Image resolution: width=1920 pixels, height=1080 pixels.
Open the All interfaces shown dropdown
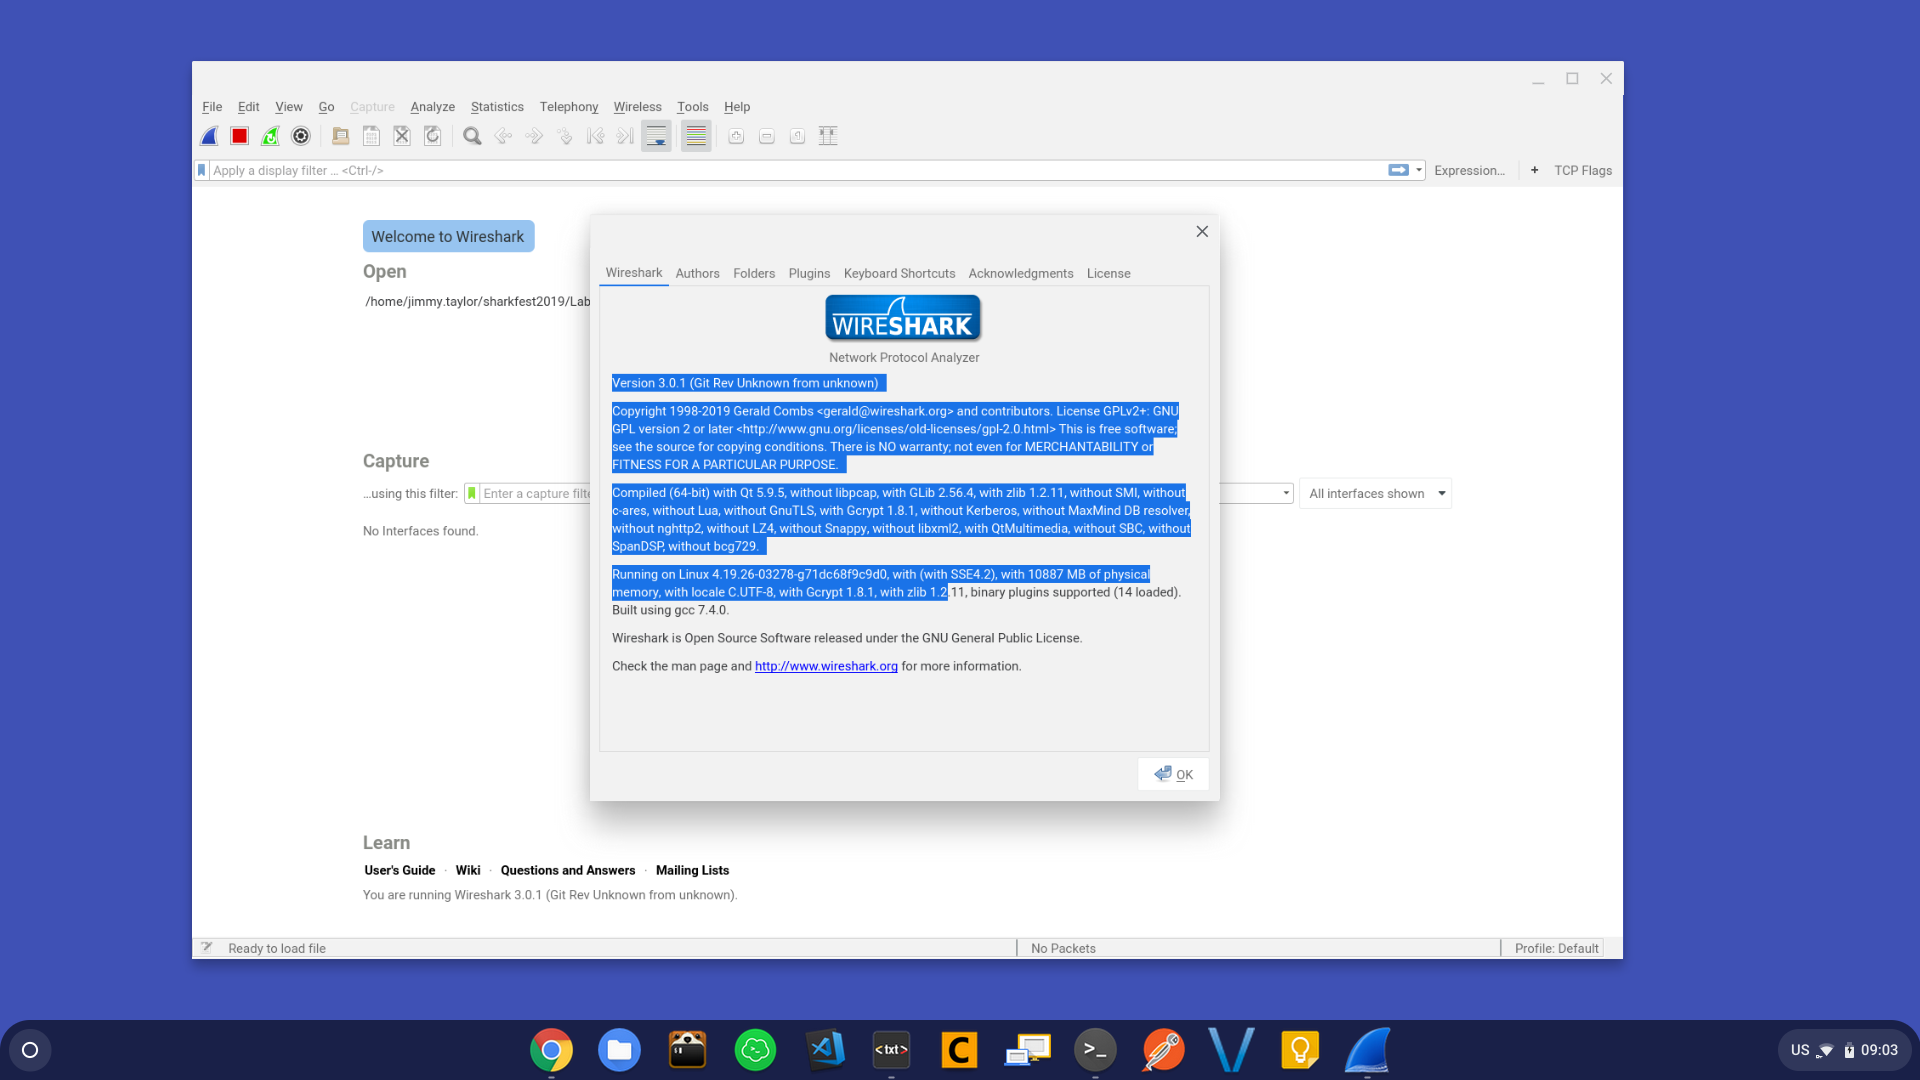coord(1375,493)
